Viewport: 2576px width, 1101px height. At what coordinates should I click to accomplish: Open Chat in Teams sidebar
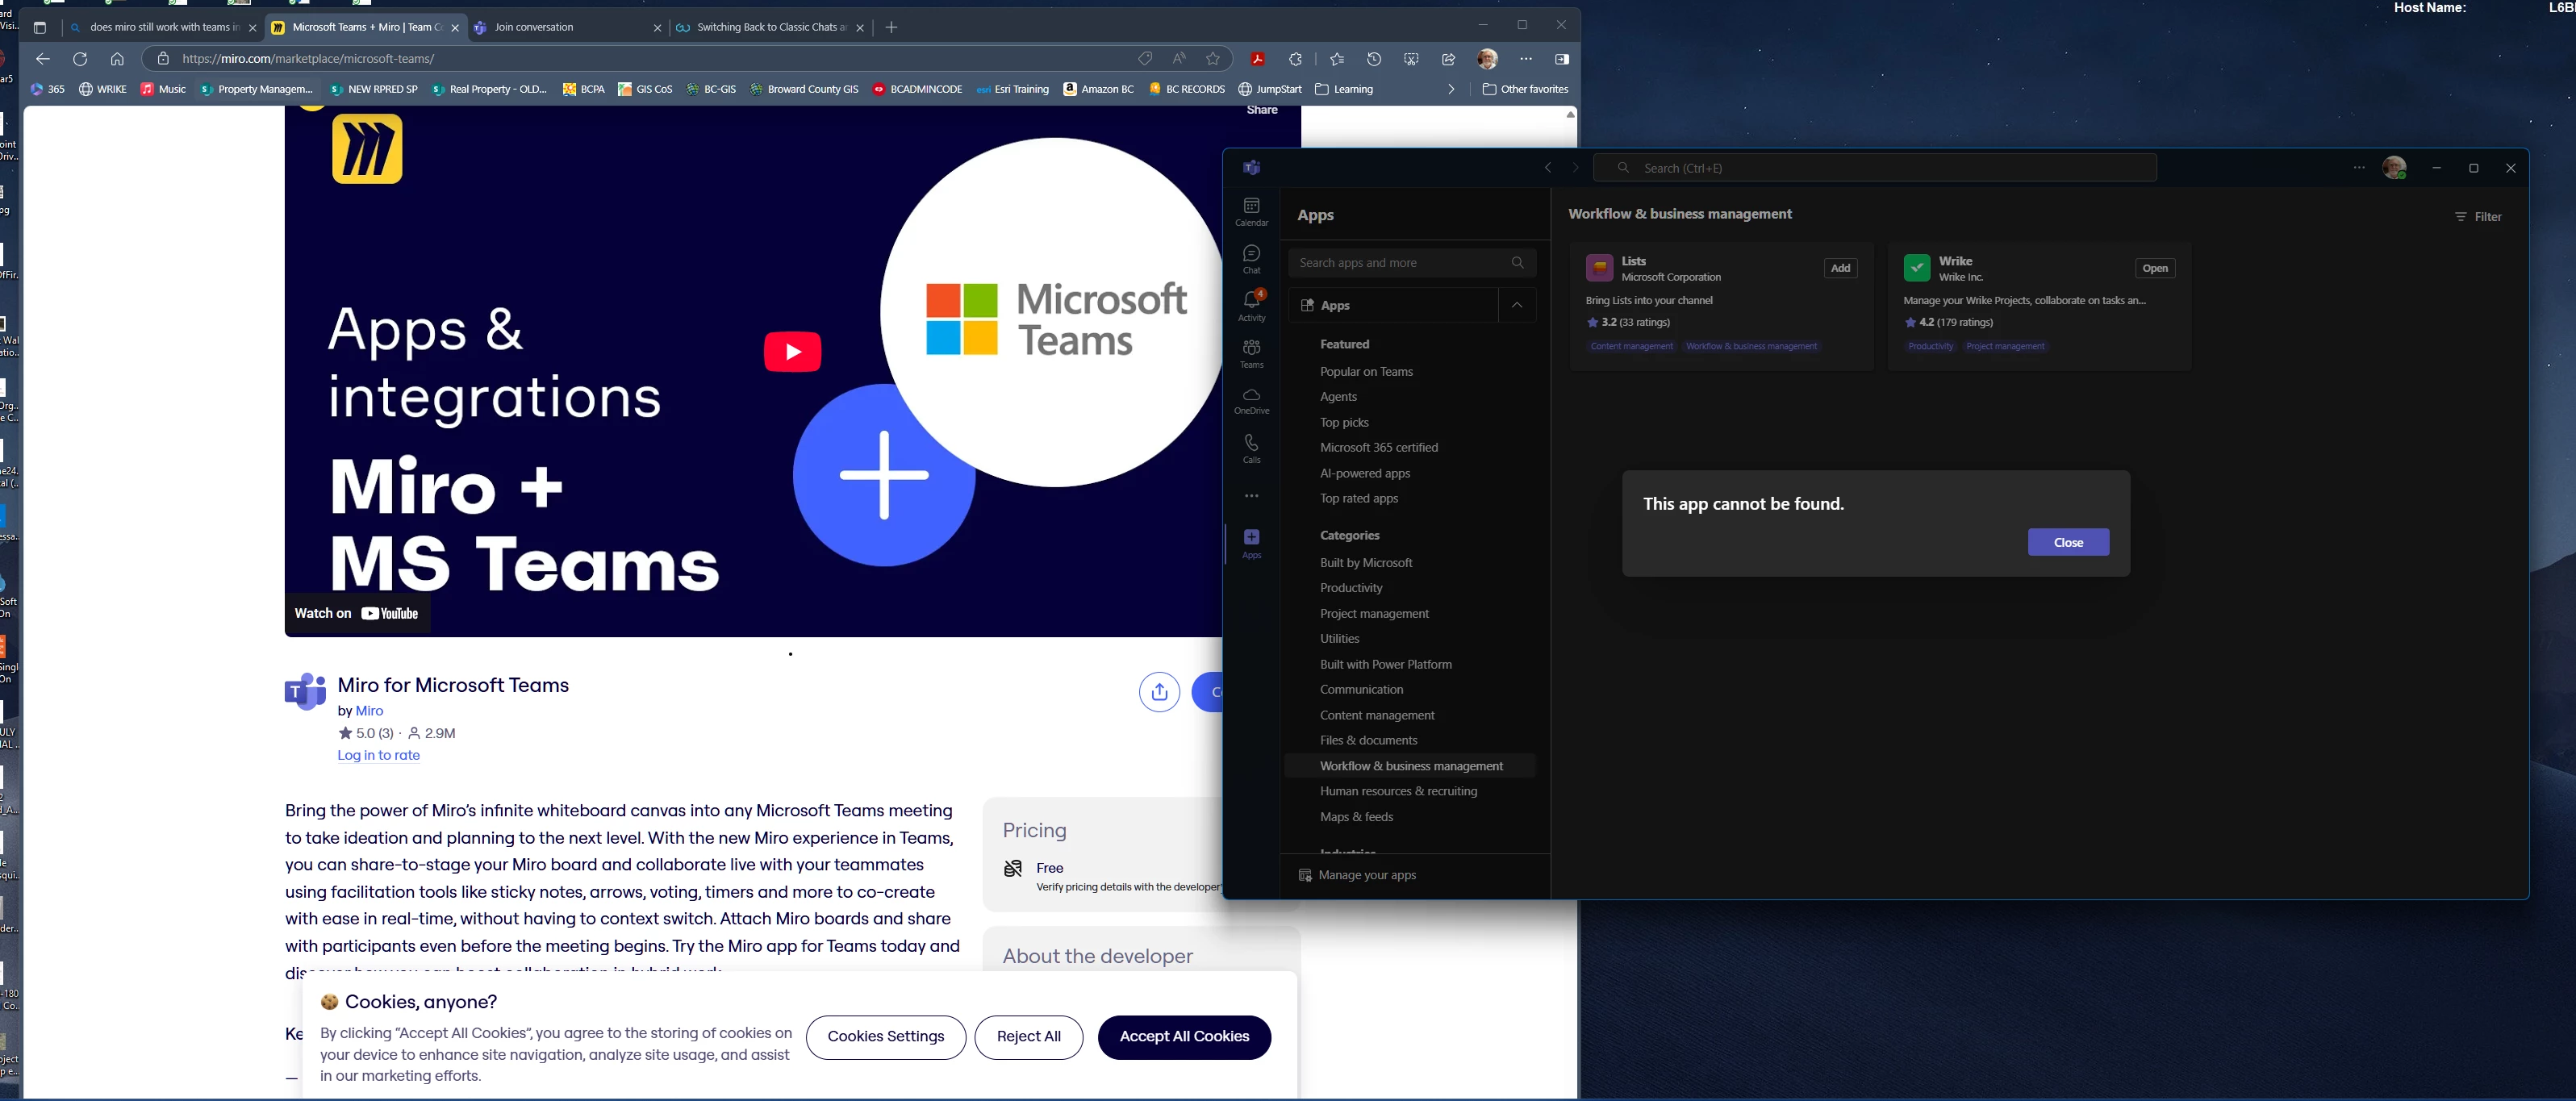click(x=1251, y=260)
